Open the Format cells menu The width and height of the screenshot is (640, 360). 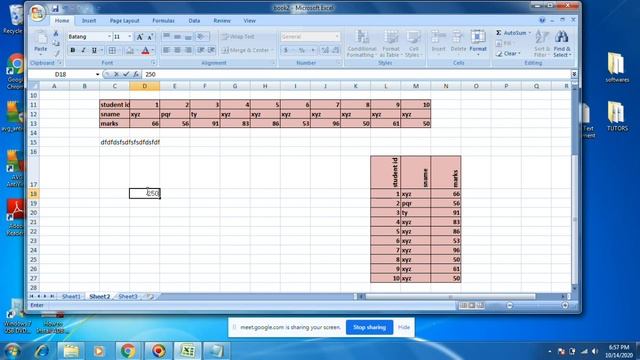pyautogui.click(x=478, y=42)
